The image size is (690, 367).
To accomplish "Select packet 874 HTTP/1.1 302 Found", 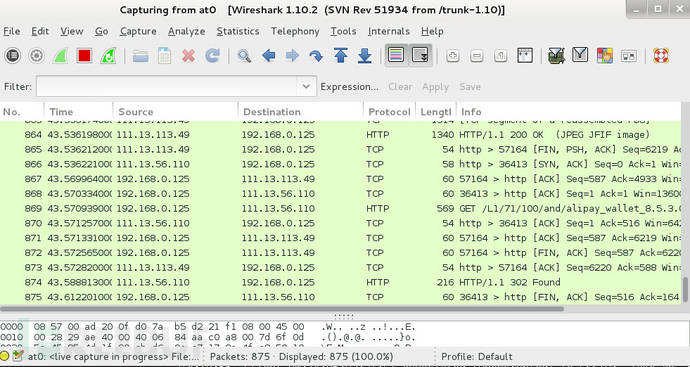I will point(341,282).
